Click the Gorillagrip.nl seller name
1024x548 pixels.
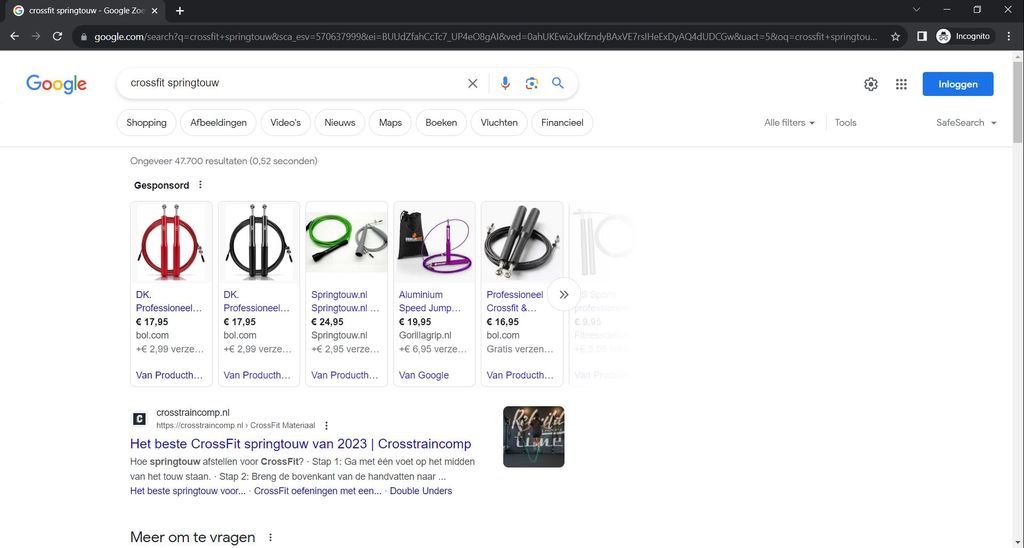point(425,335)
